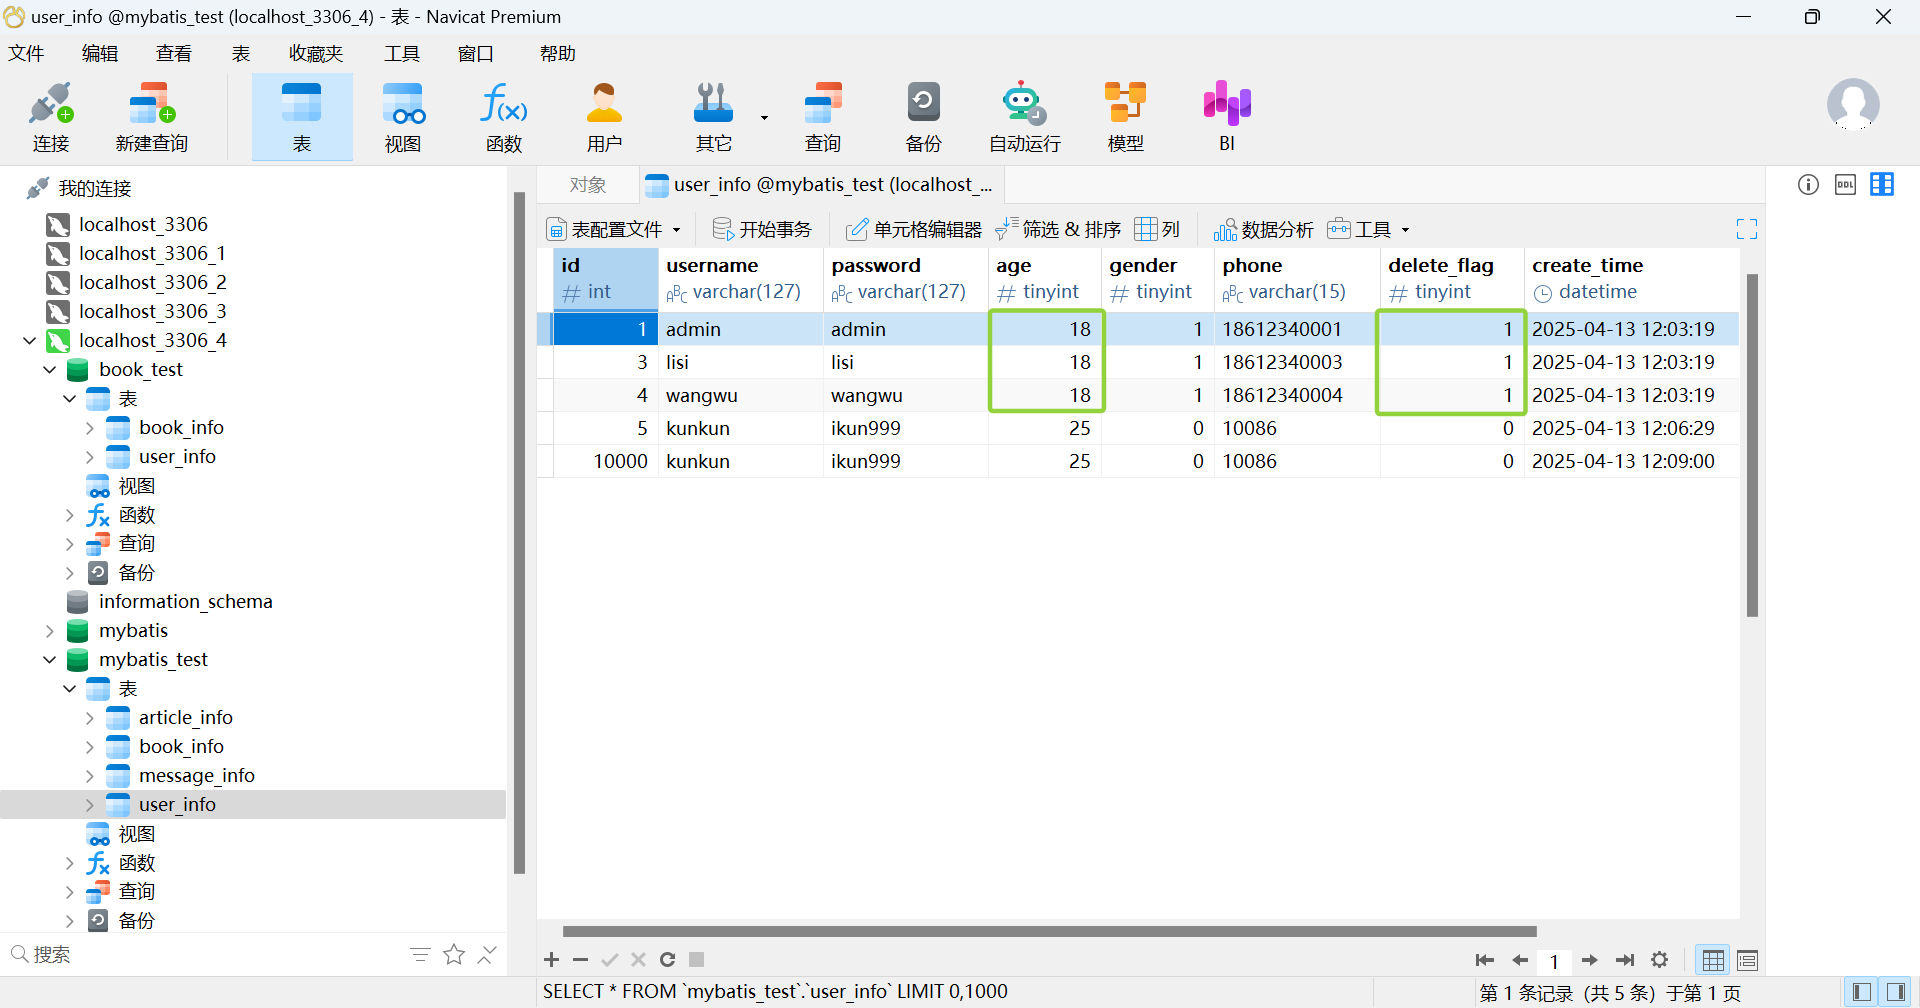Open the 其它 dropdown arrow
This screenshot has height=1008, width=1920.
[765, 118]
